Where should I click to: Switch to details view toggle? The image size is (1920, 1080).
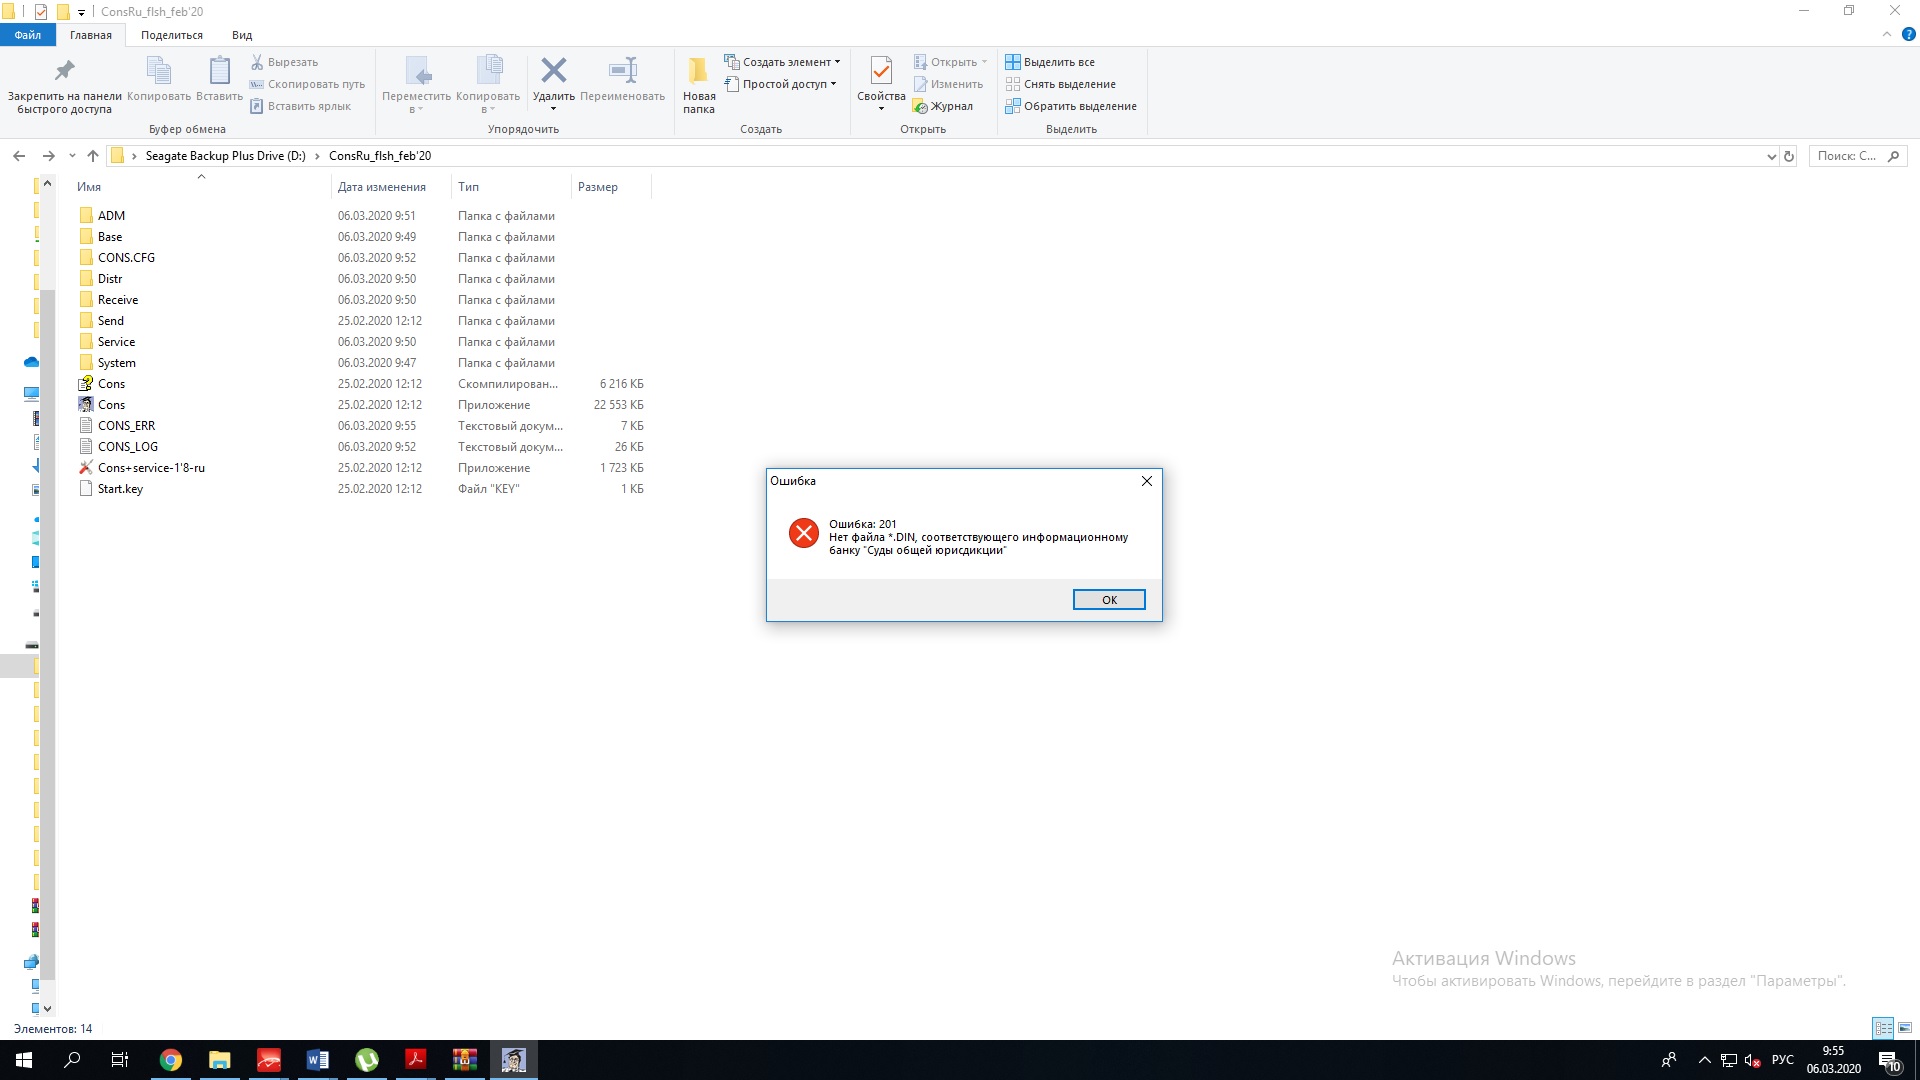[1883, 1028]
